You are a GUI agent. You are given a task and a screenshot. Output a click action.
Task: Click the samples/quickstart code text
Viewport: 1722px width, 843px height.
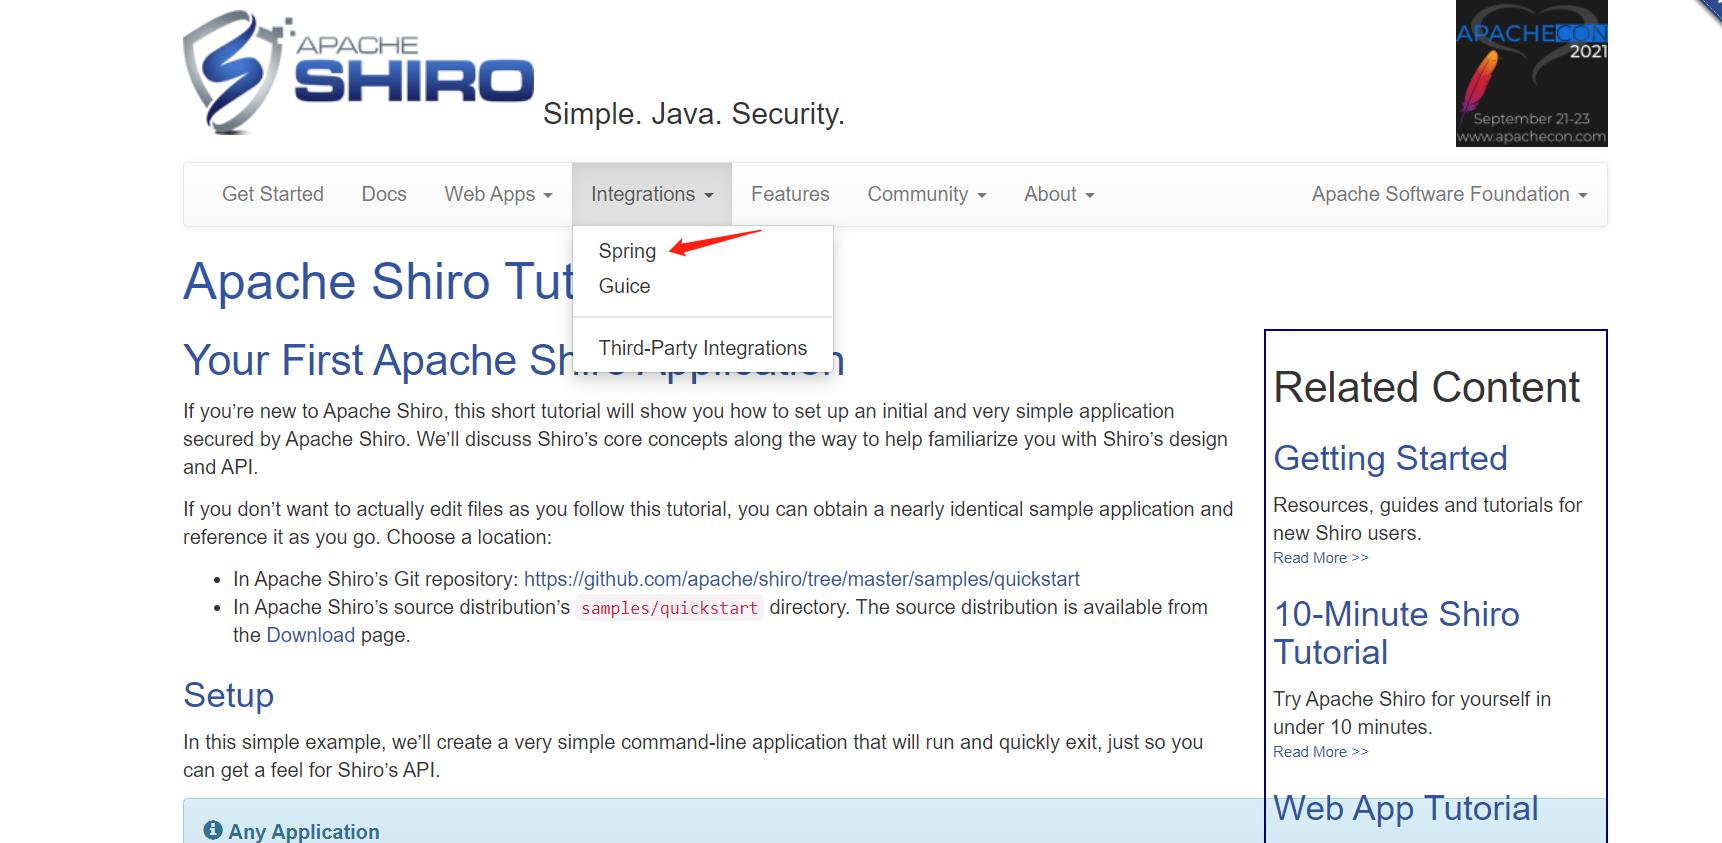pyautogui.click(x=669, y=608)
